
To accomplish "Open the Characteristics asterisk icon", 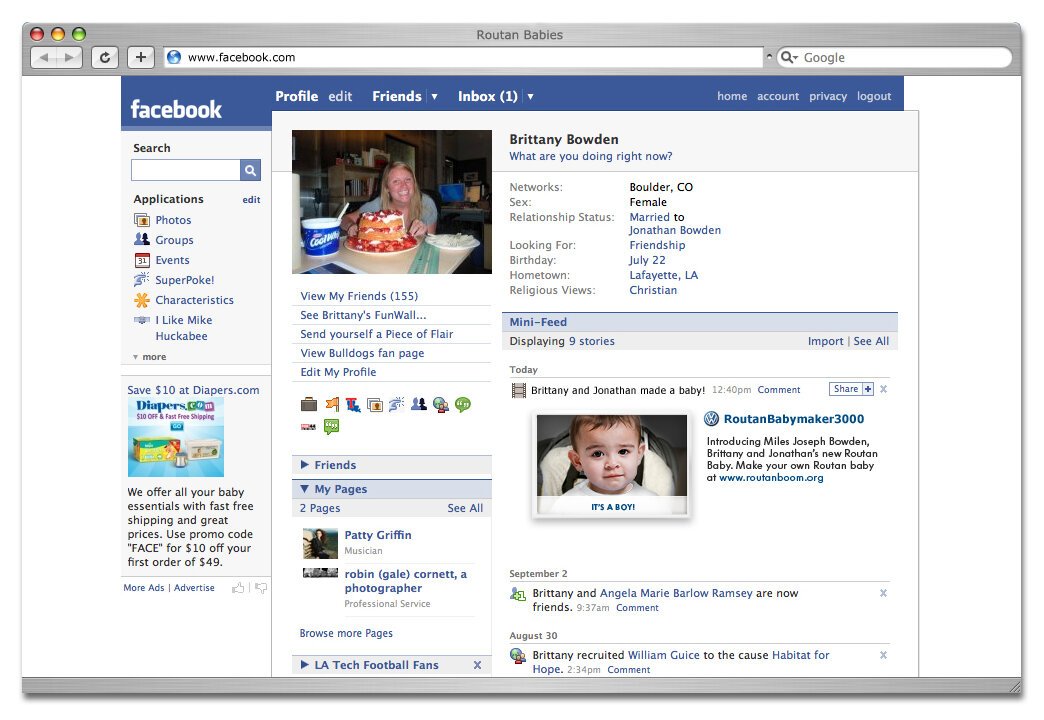I will tap(142, 300).
